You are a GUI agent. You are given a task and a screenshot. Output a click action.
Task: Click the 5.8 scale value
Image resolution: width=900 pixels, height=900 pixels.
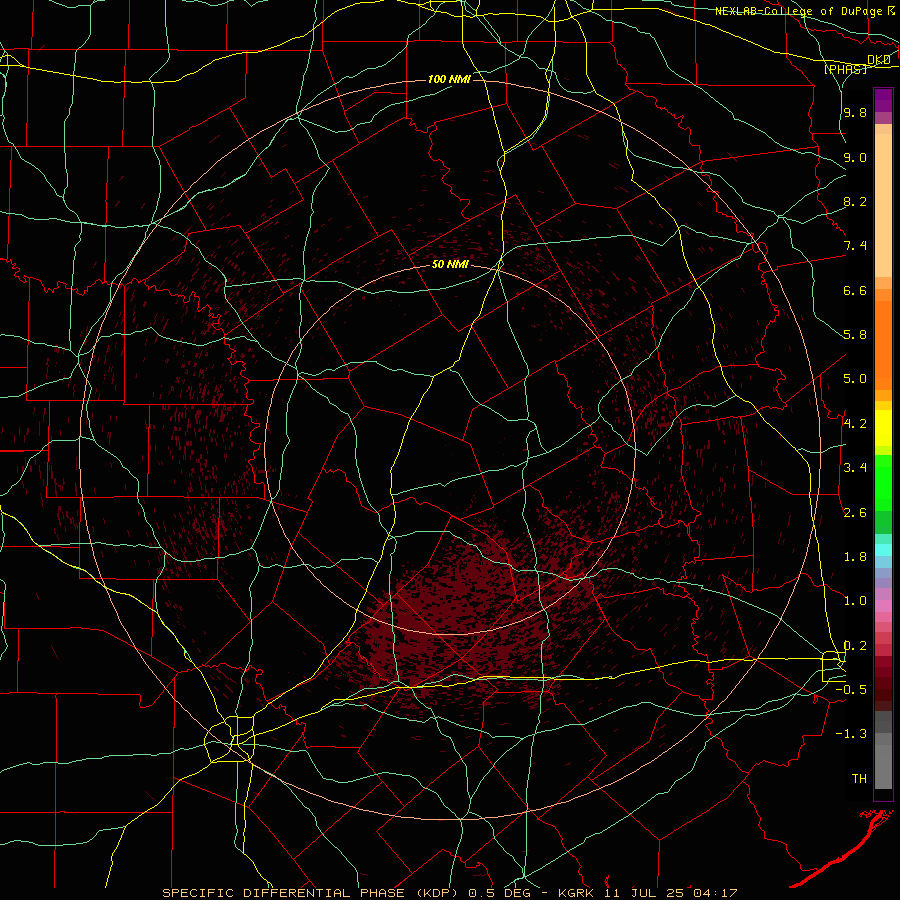[x=855, y=335]
